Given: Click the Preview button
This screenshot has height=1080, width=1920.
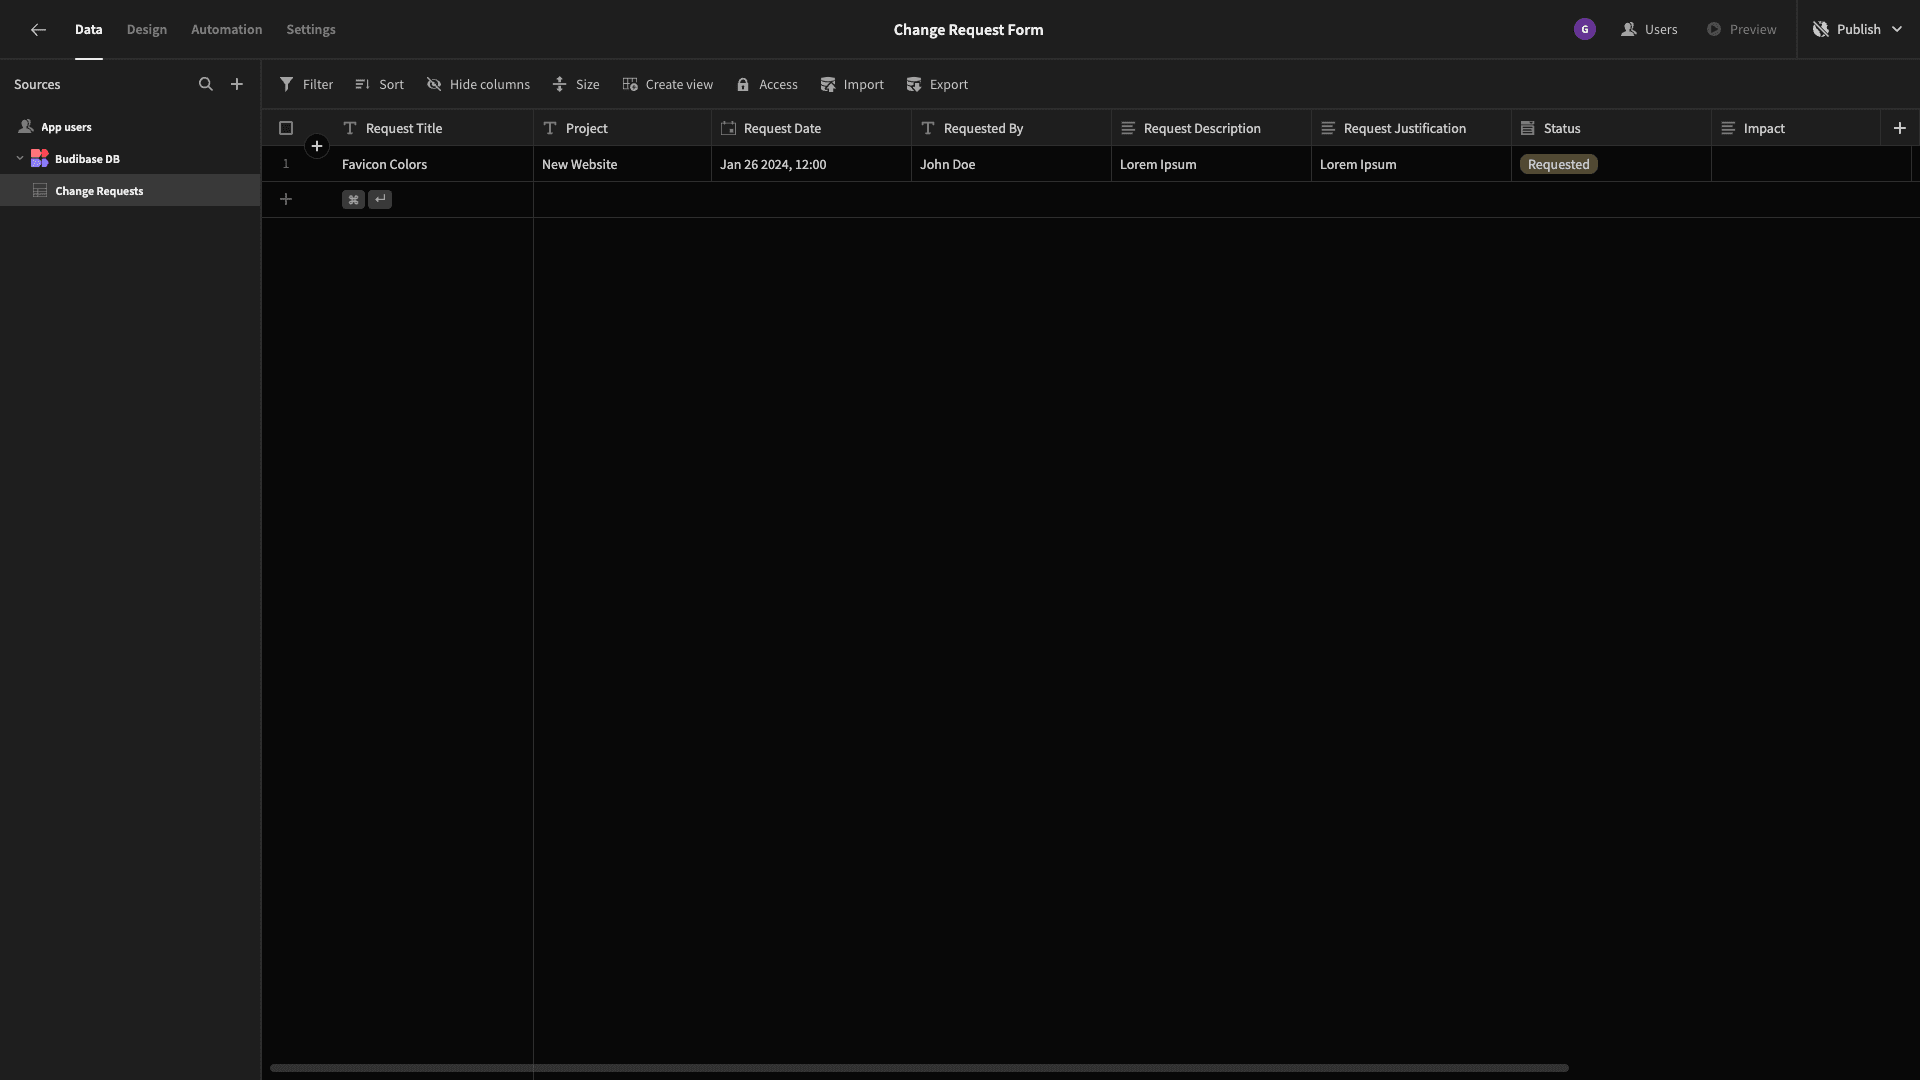Looking at the screenshot, I should 1741,30.
